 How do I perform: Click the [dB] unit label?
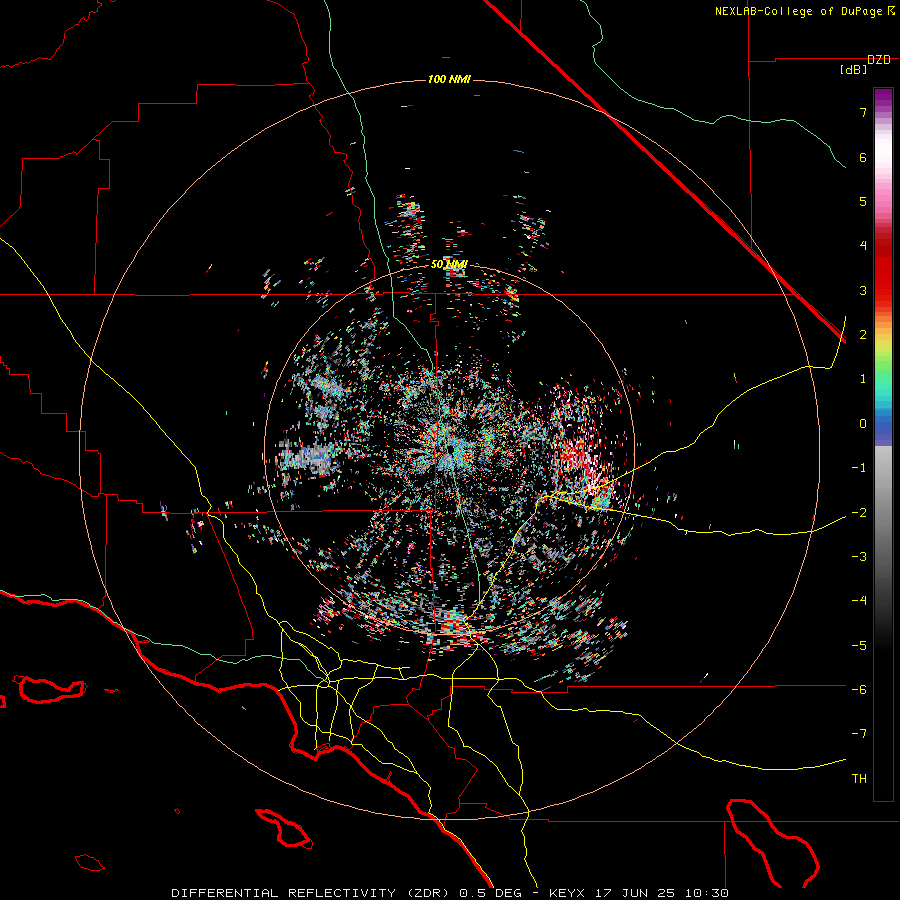tap(854, 69)
